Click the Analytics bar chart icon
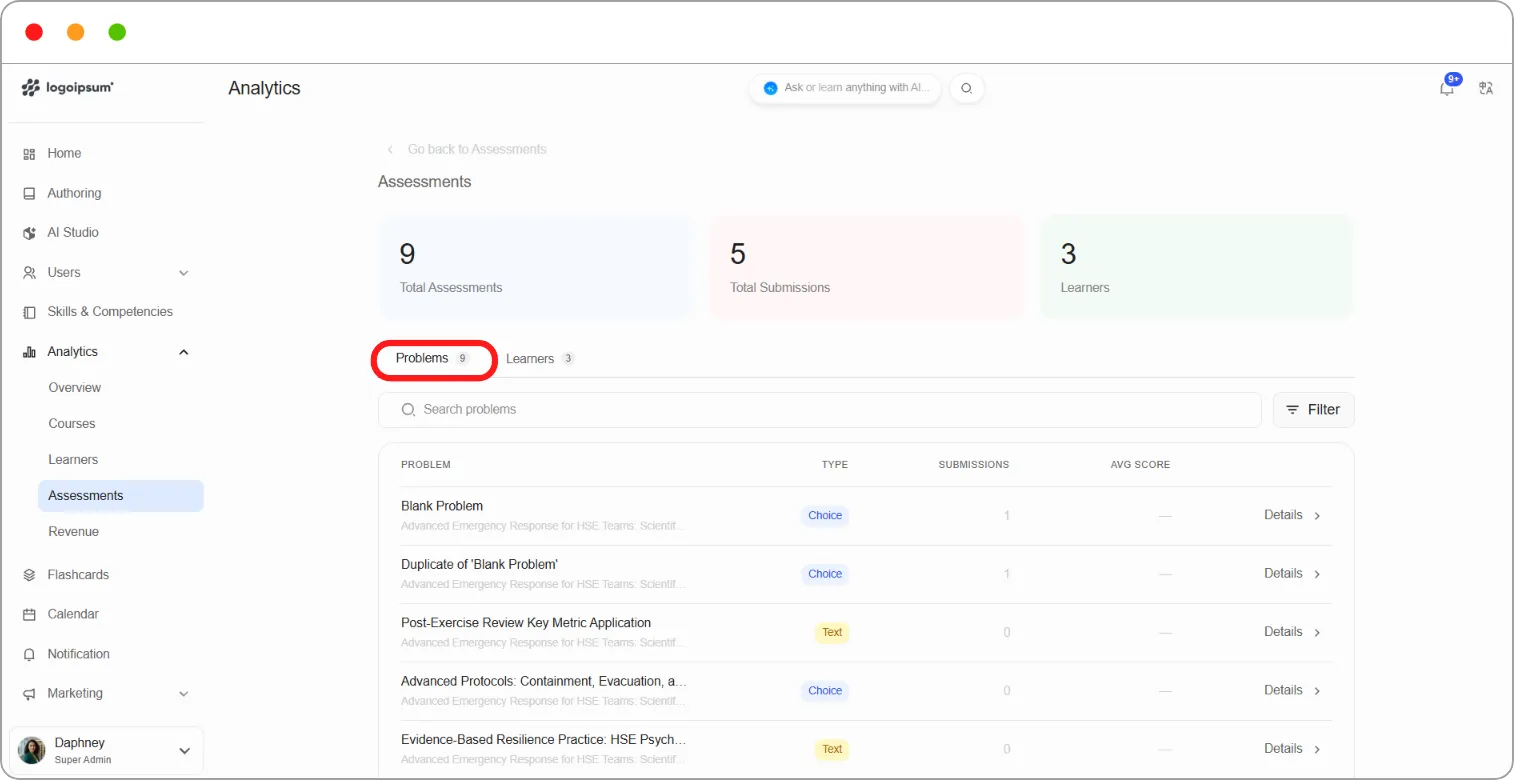The image size is (1514, 780). click(29, 352)
